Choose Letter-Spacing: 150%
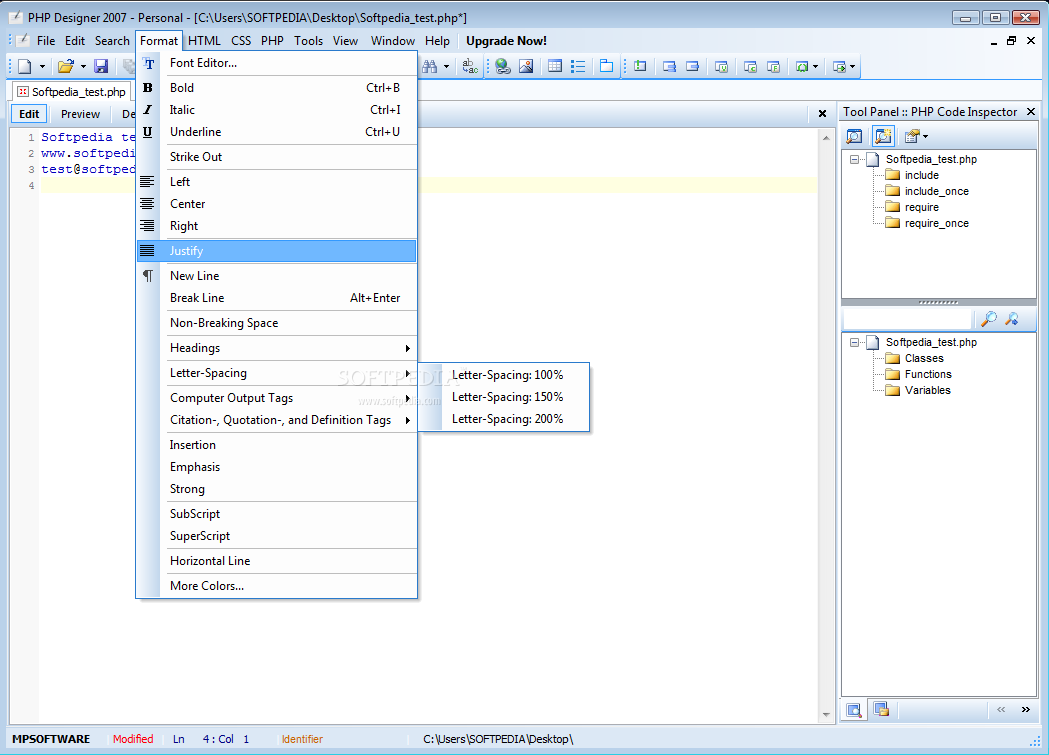The width and height of the screenshot is (1049, 755). point(507,397)
